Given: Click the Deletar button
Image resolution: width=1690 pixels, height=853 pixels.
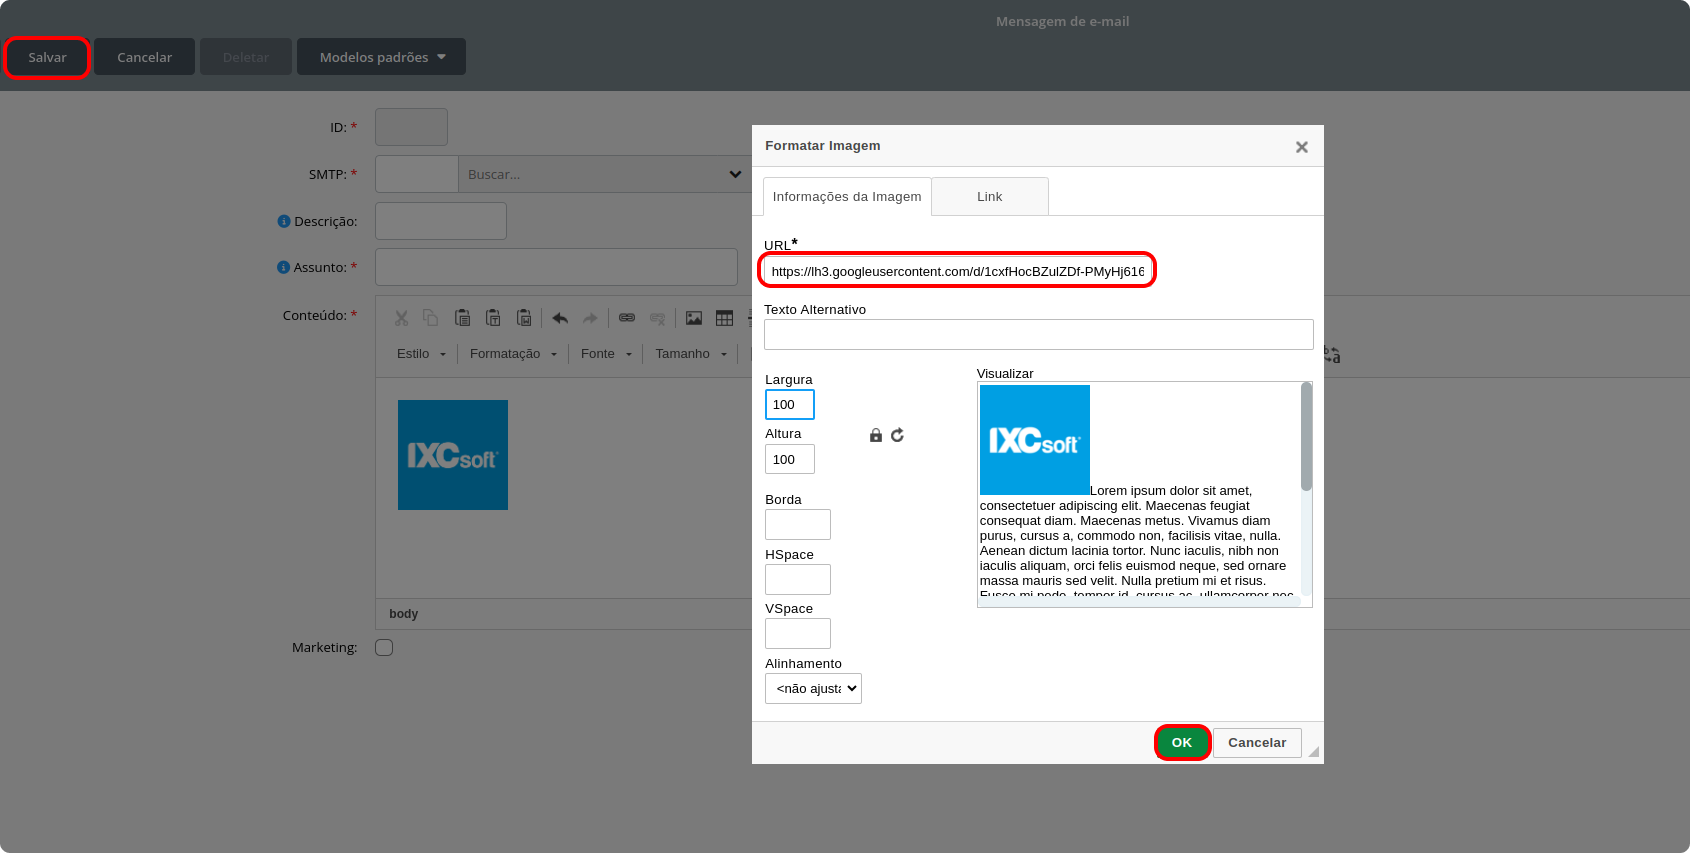Looking at the screenshot, I should pyautogui.click(x=246, y=57).
